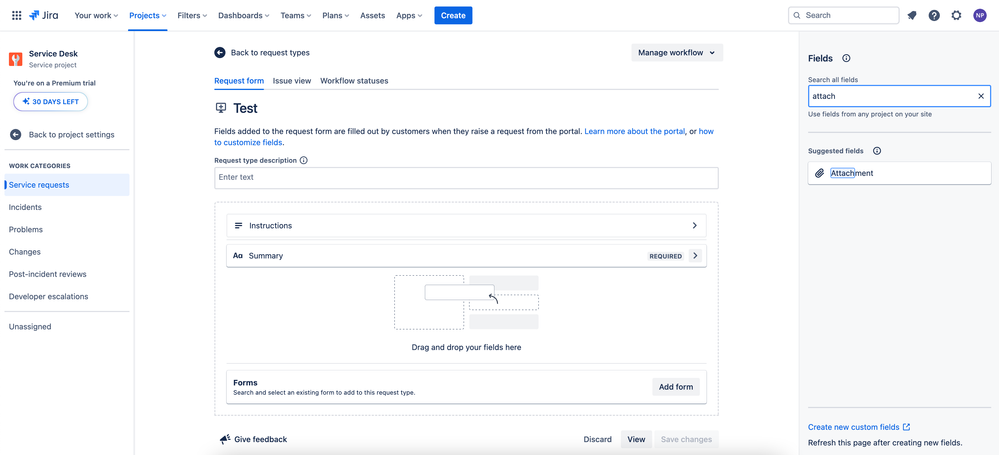This screenshot has width=999, height=455.
Task: Click the info icon beside Request type description
Action: tap(303, 161)
